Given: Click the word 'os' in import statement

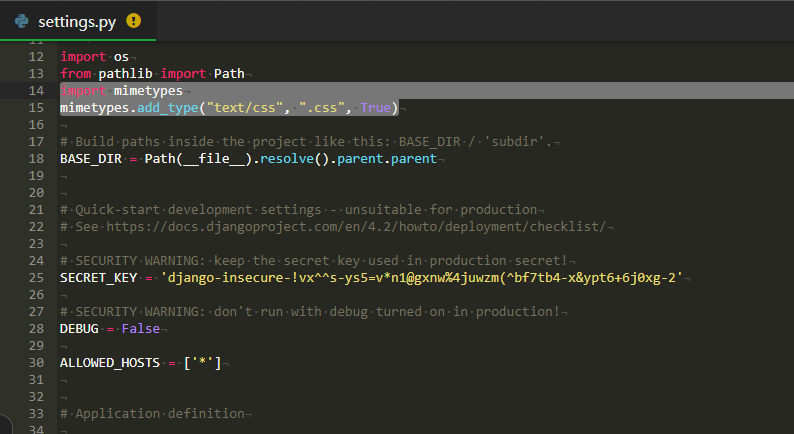Looking at the screenshot, I should 122,57.
